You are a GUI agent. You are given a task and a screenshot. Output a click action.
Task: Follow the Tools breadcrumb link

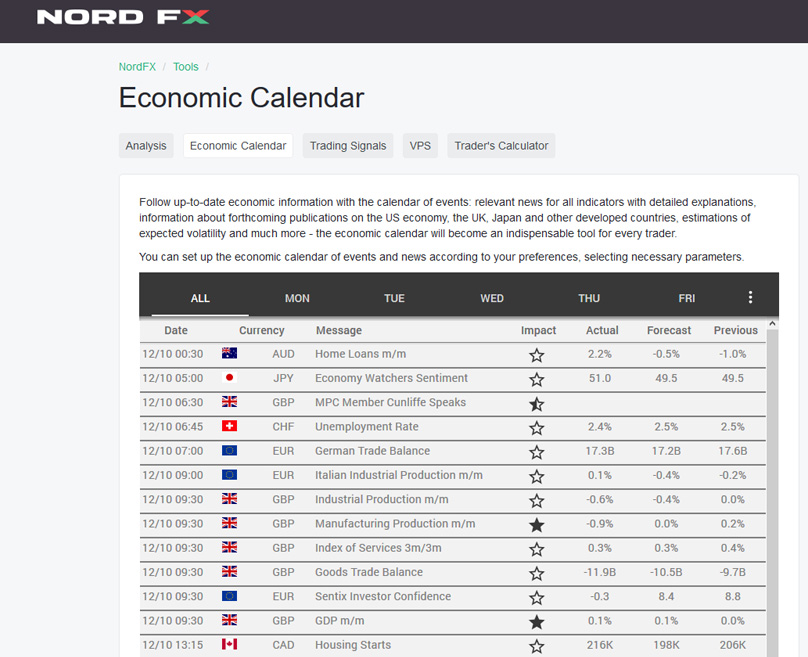186,67
